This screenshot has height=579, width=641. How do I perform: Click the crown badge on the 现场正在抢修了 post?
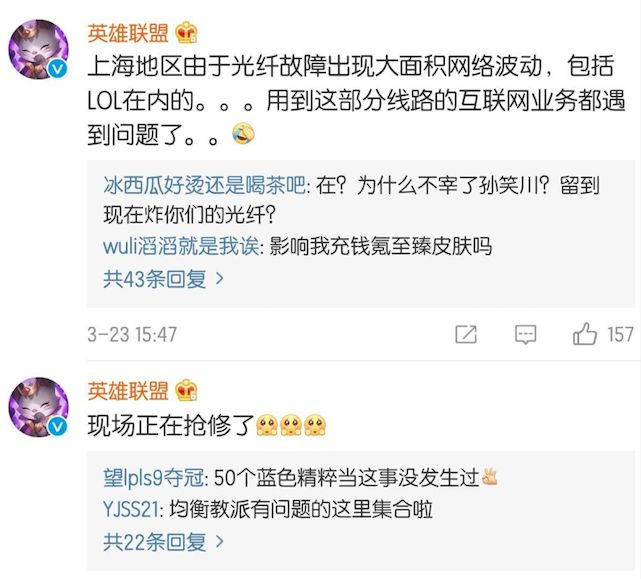point(187,390)
